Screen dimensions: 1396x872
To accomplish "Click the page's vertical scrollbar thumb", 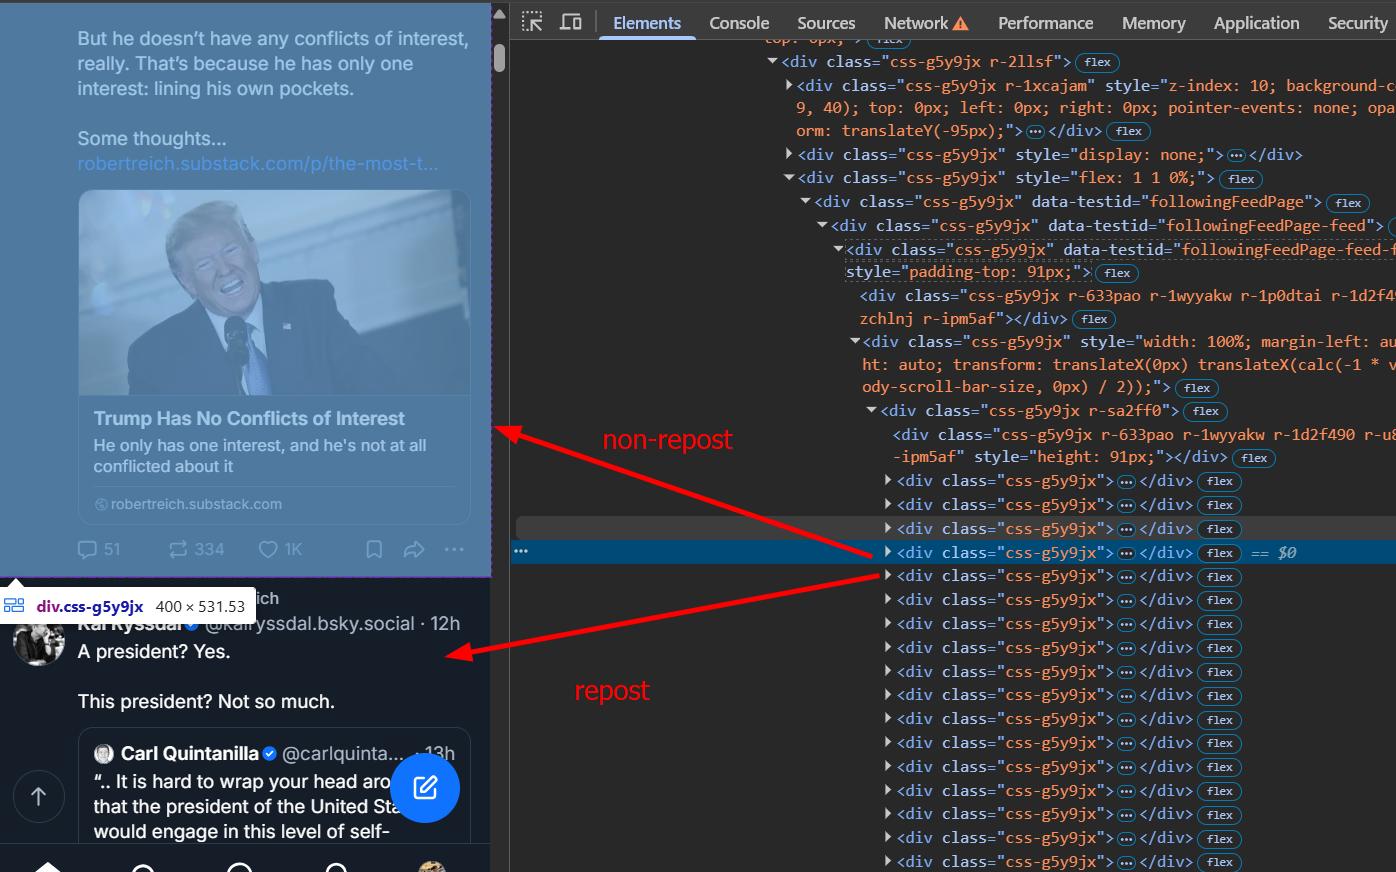I will [499, 56].
